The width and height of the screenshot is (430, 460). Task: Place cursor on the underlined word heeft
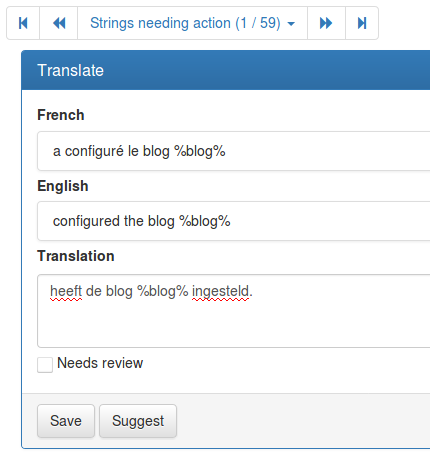coord(66,291)
